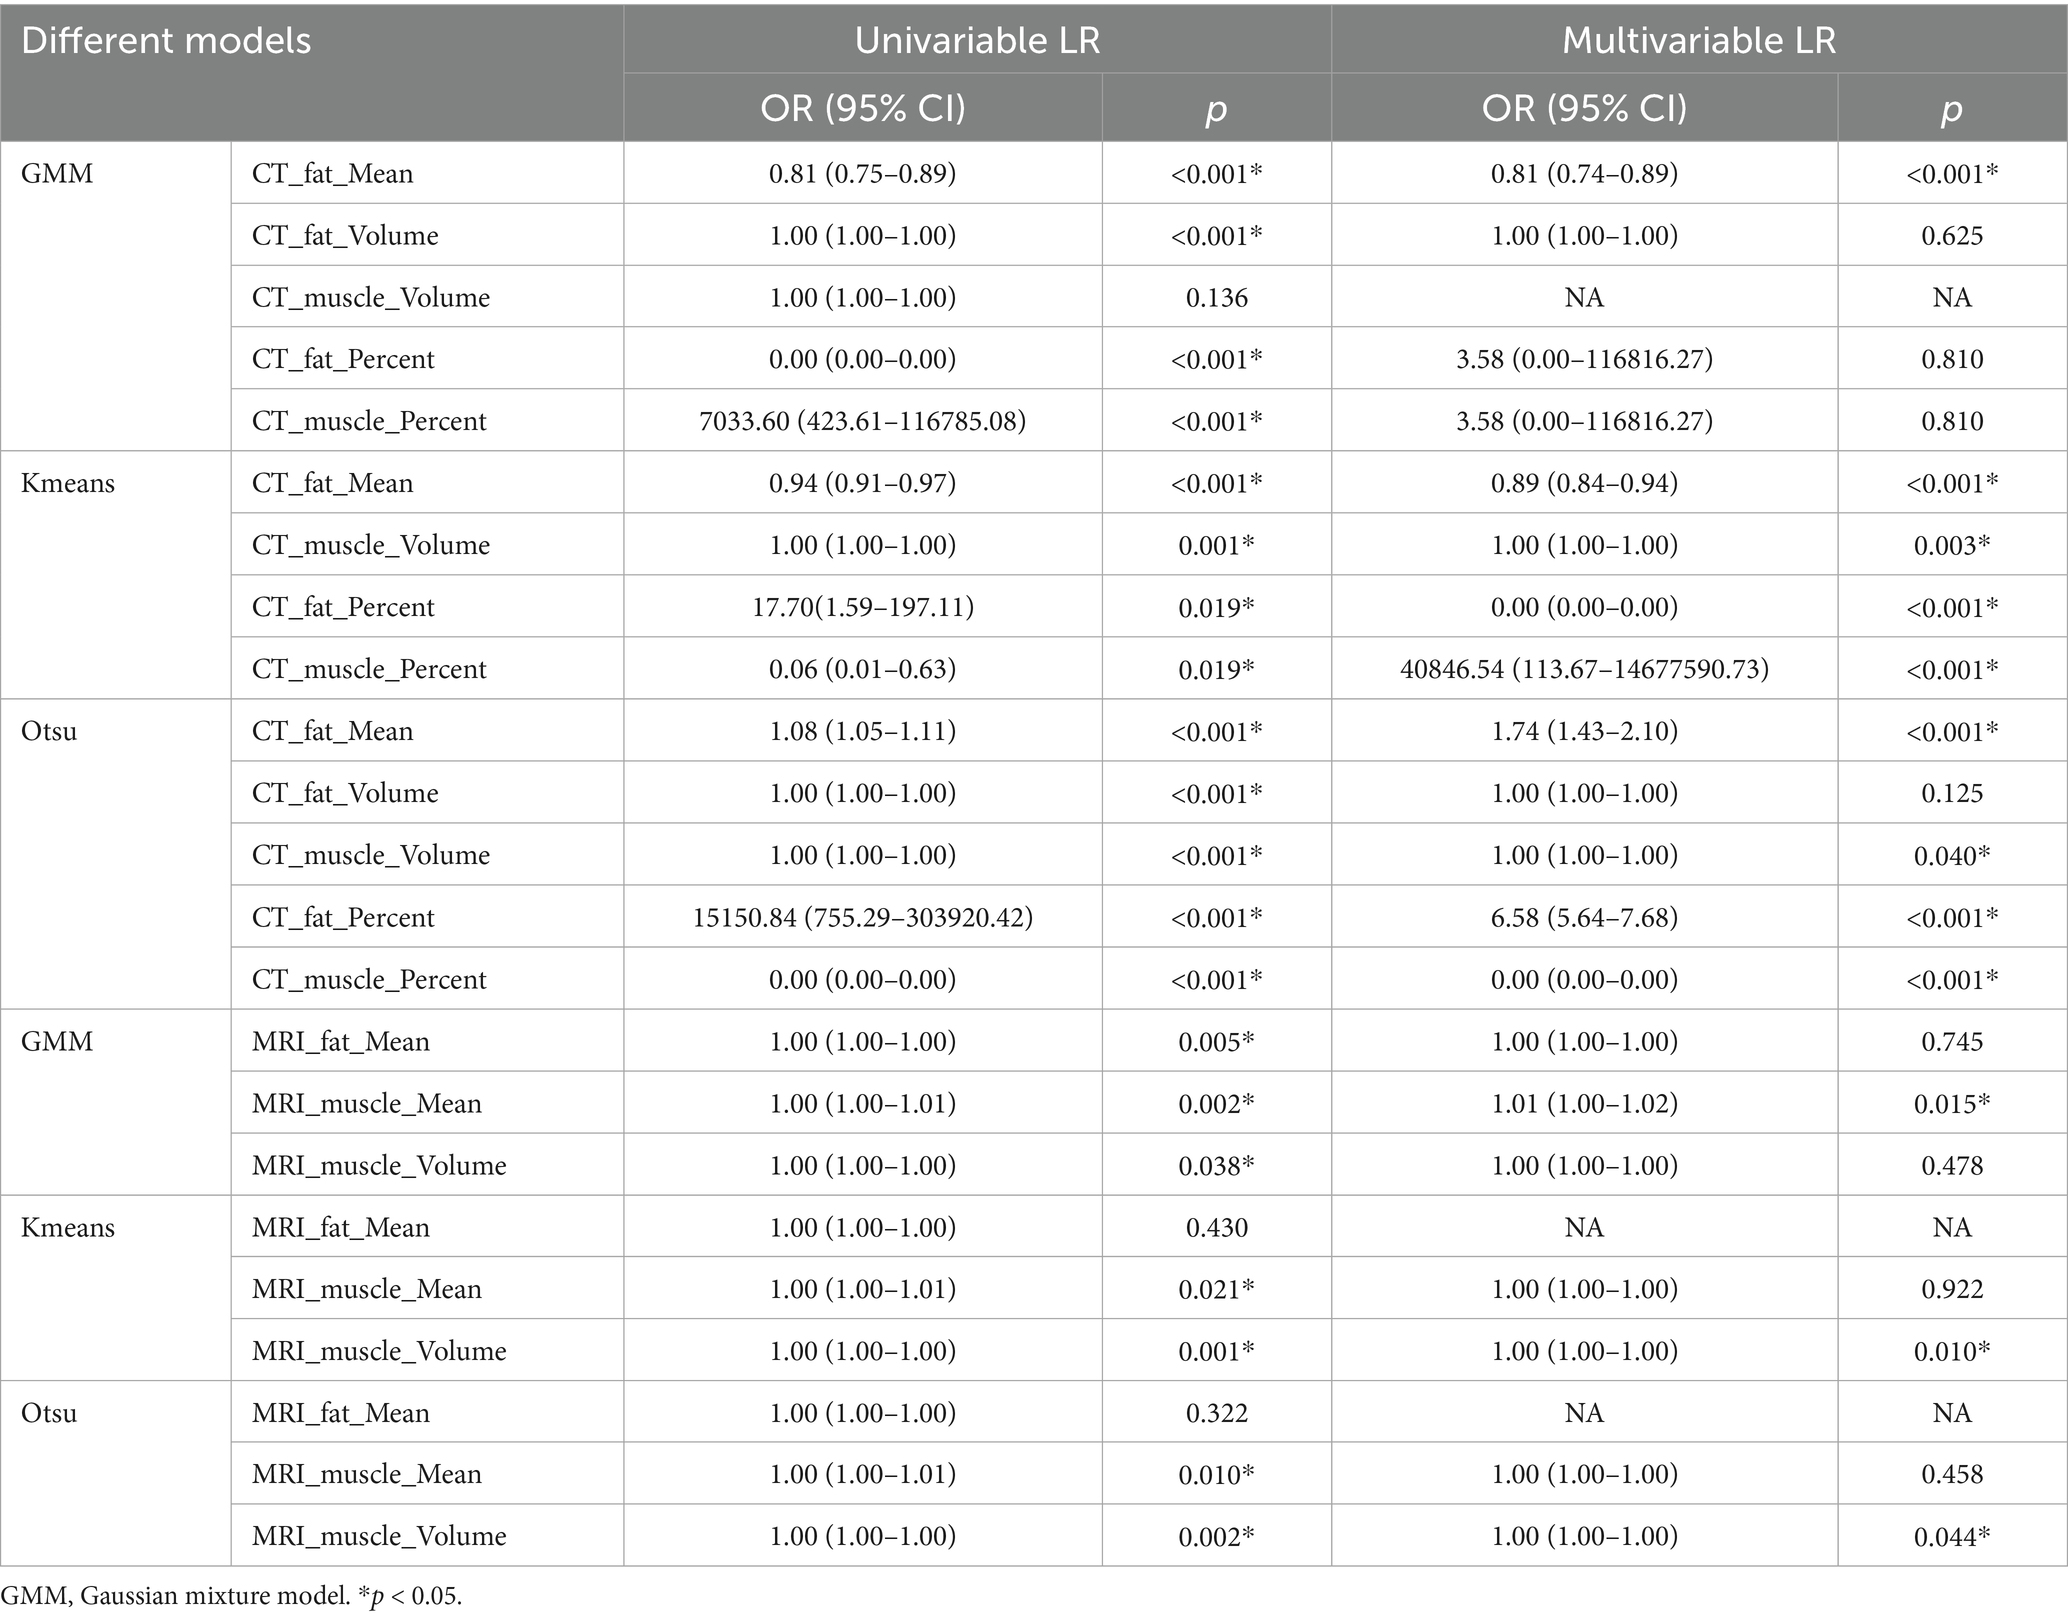Click the 0.430 p-value cell
2068x1620 pixels.
[1216, 1228]
